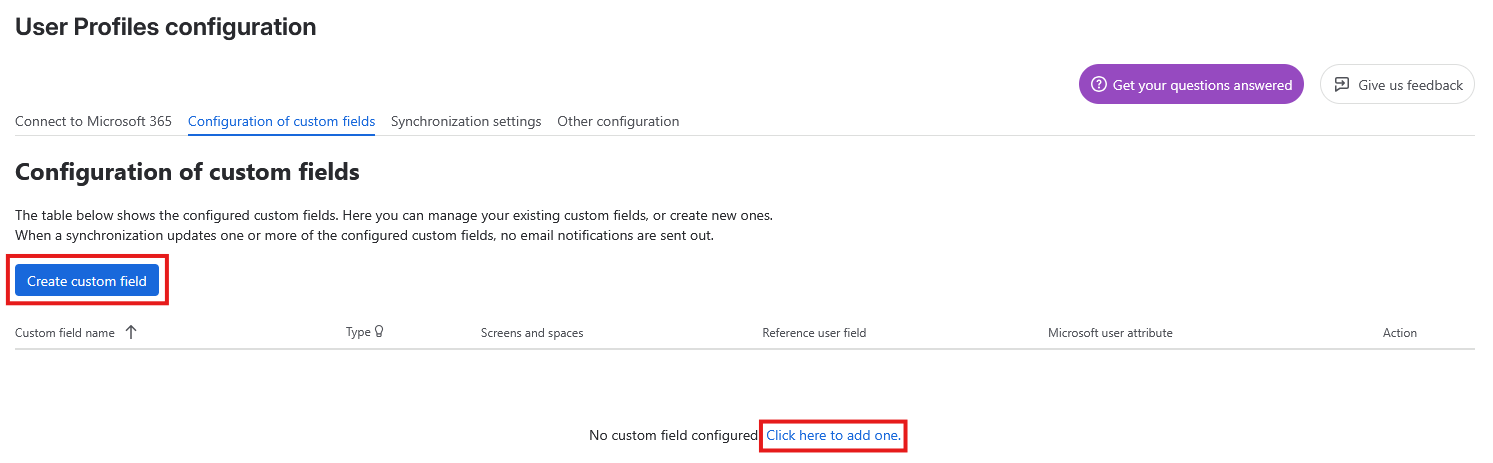The width and height of the screenshot is (1493, 463).
Task: Click the Screens and spaces column header
Action: (x=532, y=333)
